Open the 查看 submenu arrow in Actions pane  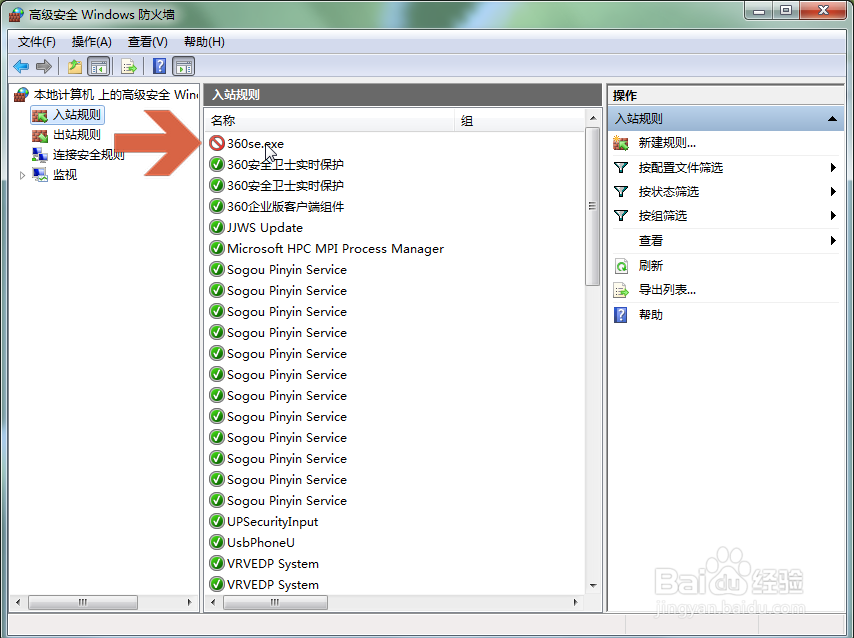tap(833, 240)
